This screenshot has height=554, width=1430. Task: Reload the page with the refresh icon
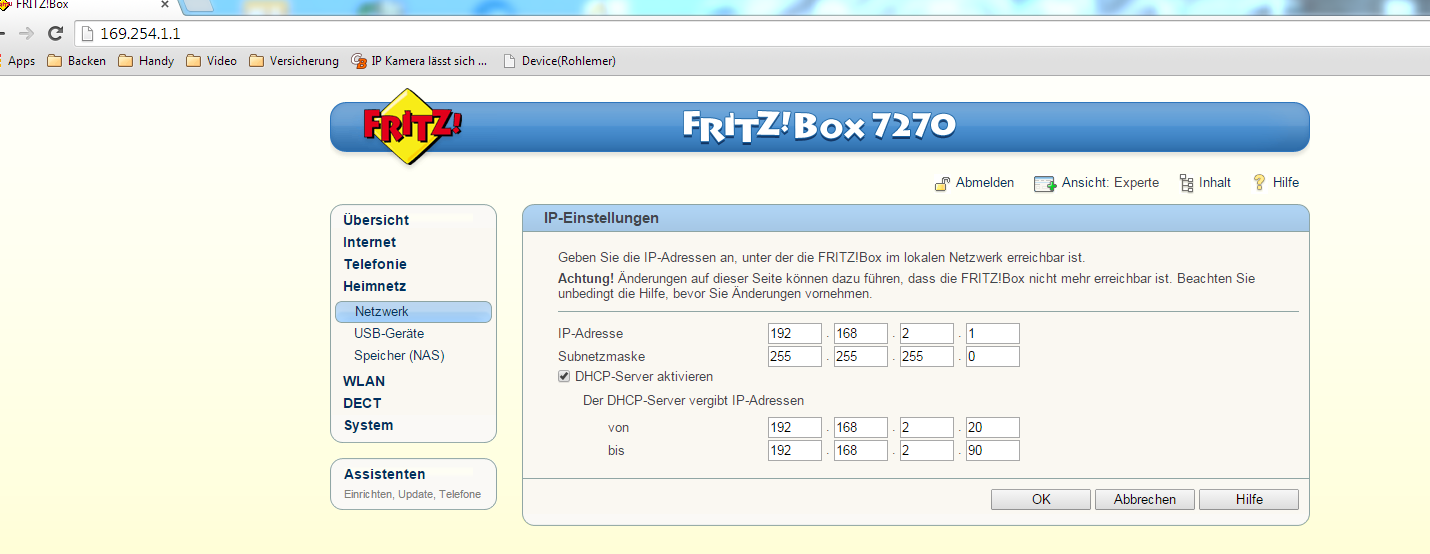click(56, 33)
